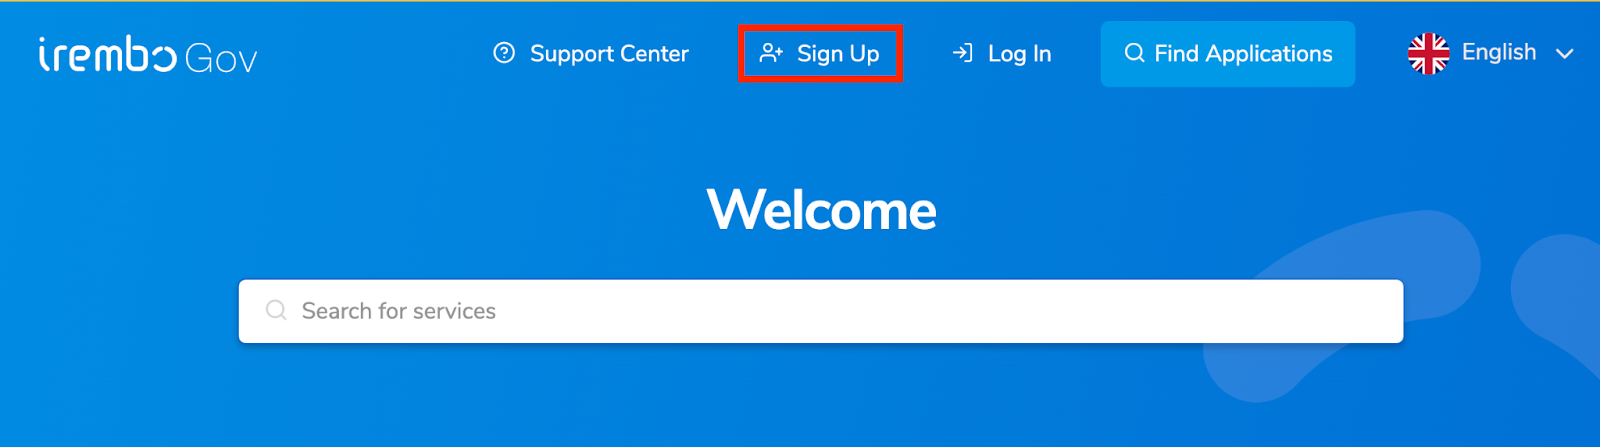Click the arrow-in icon beside Log In
The image size is (1600, 447).
[x=962, y=53]
